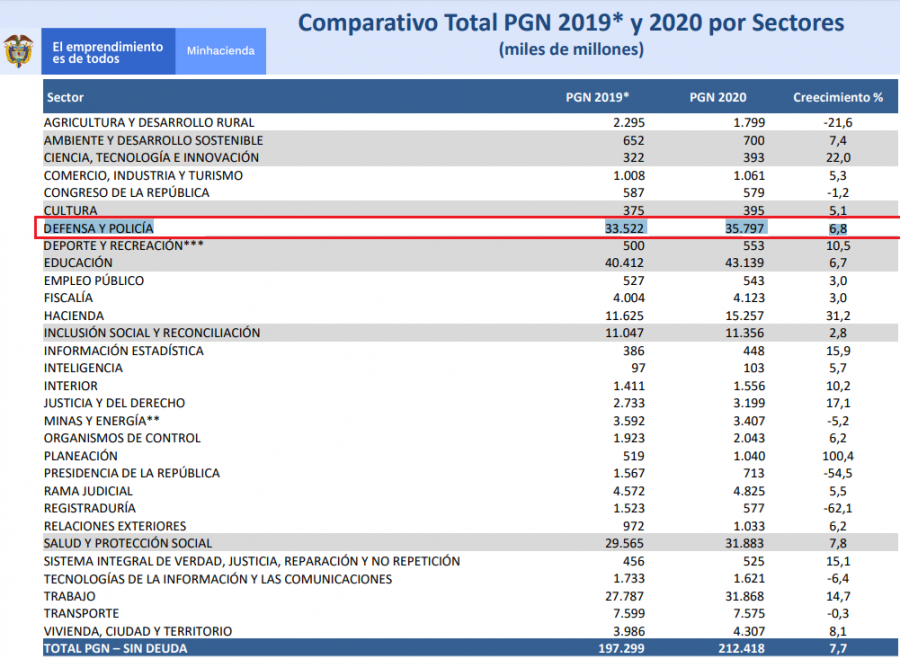900x659 pixels.
Task: Click the 31.883 value for Salud
Action: pyautogui.click(x=745, y=543)
